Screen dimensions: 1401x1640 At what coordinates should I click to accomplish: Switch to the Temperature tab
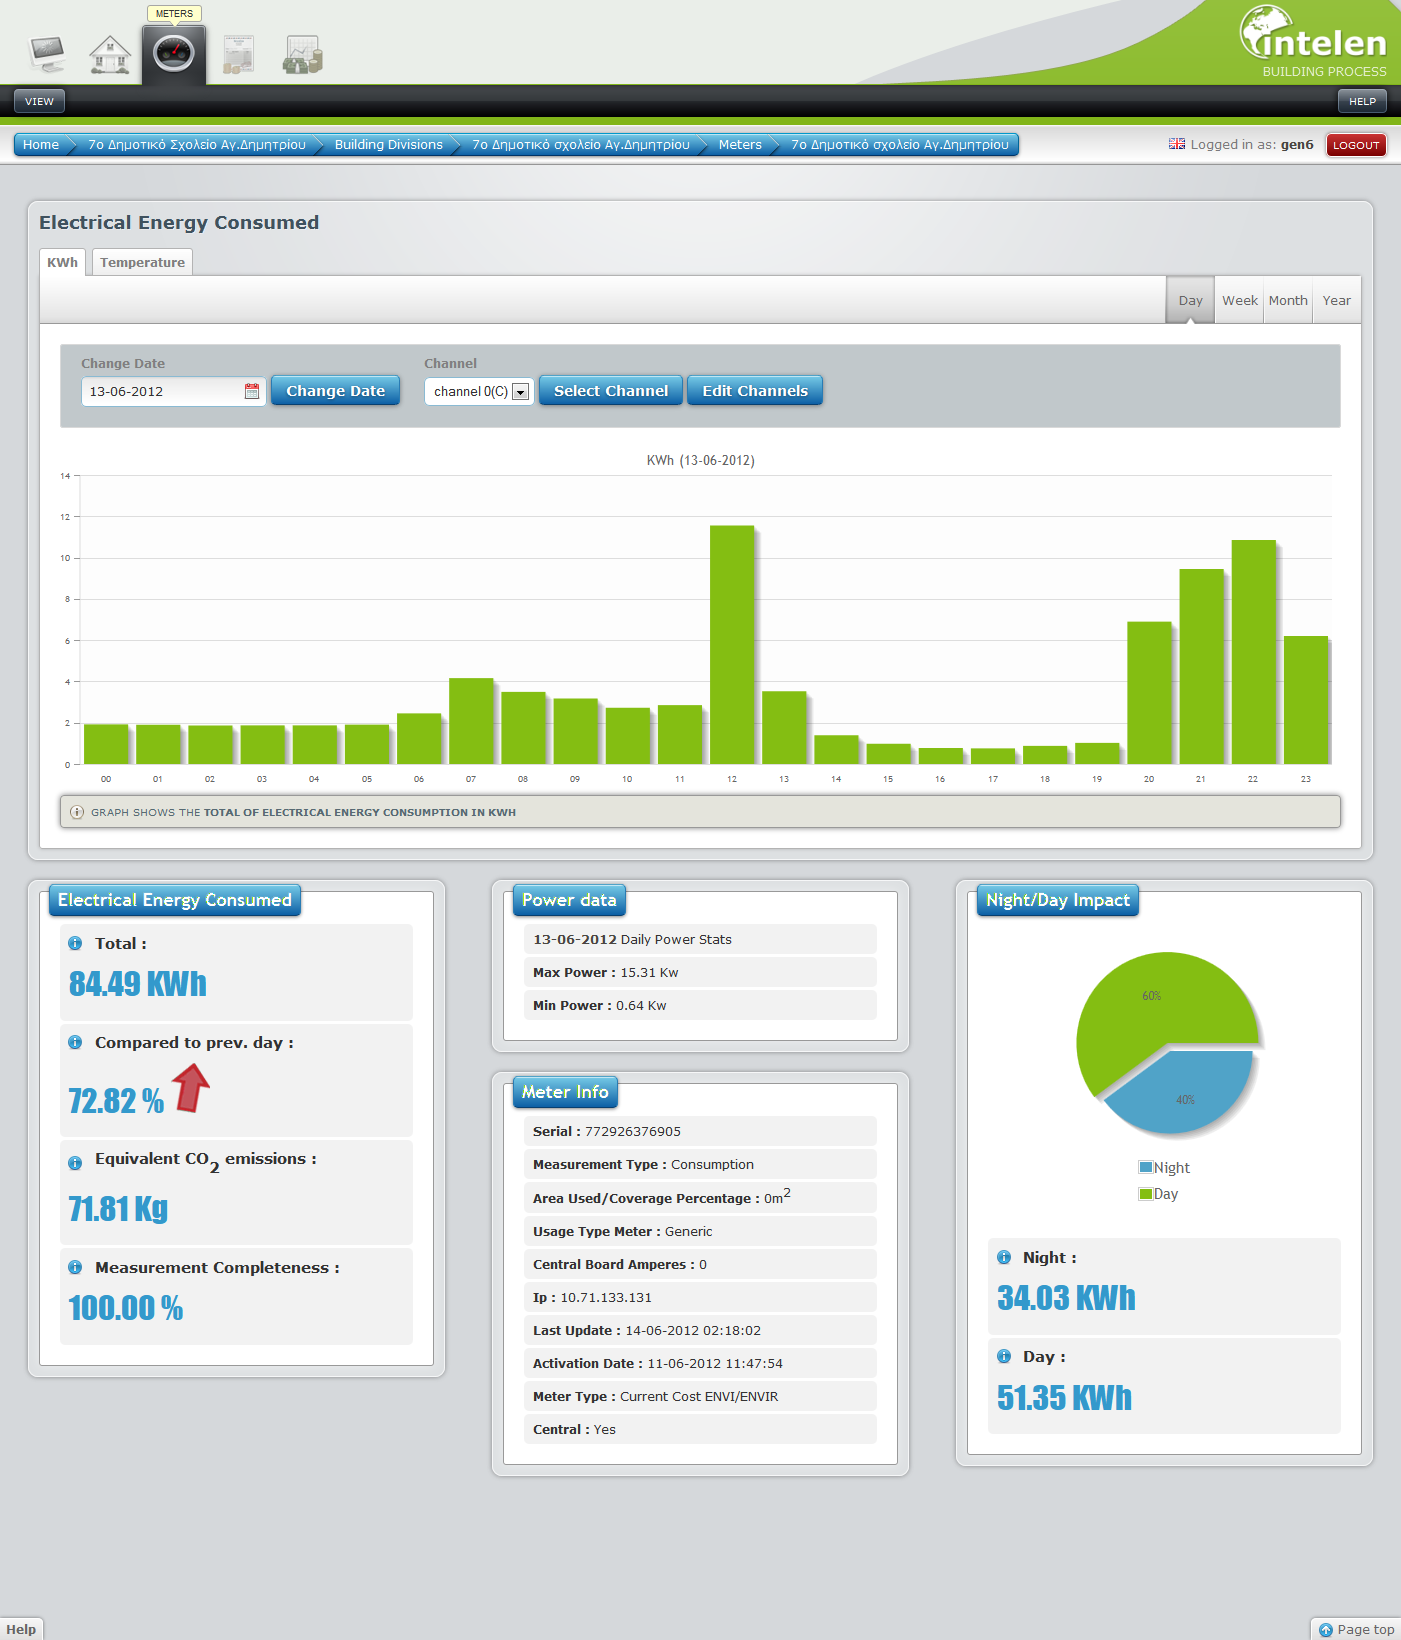(x=142, y=262)
